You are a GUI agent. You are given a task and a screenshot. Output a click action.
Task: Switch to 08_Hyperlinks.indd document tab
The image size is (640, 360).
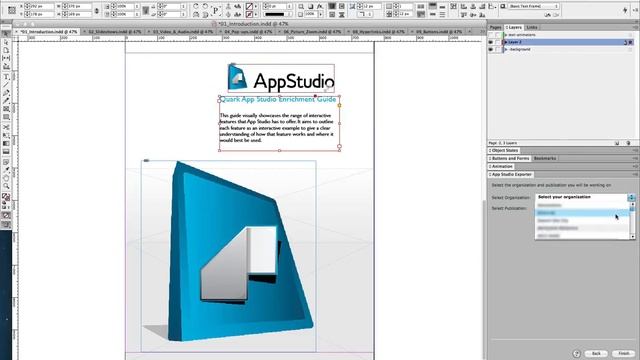pyautogui.click(x=378, y=31)
